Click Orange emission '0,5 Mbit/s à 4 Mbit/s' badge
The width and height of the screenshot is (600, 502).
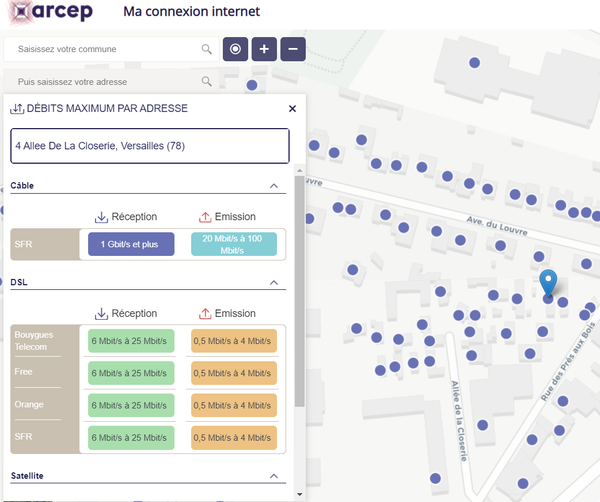tap(234, 405)
